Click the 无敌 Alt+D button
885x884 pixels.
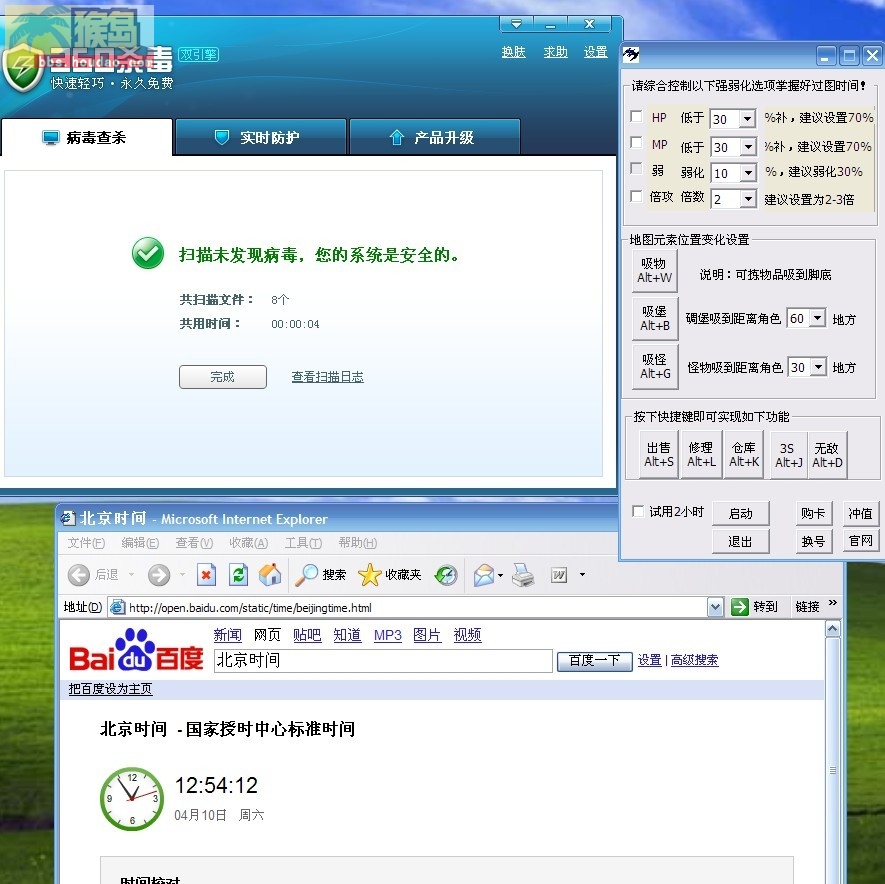point(827,455)
